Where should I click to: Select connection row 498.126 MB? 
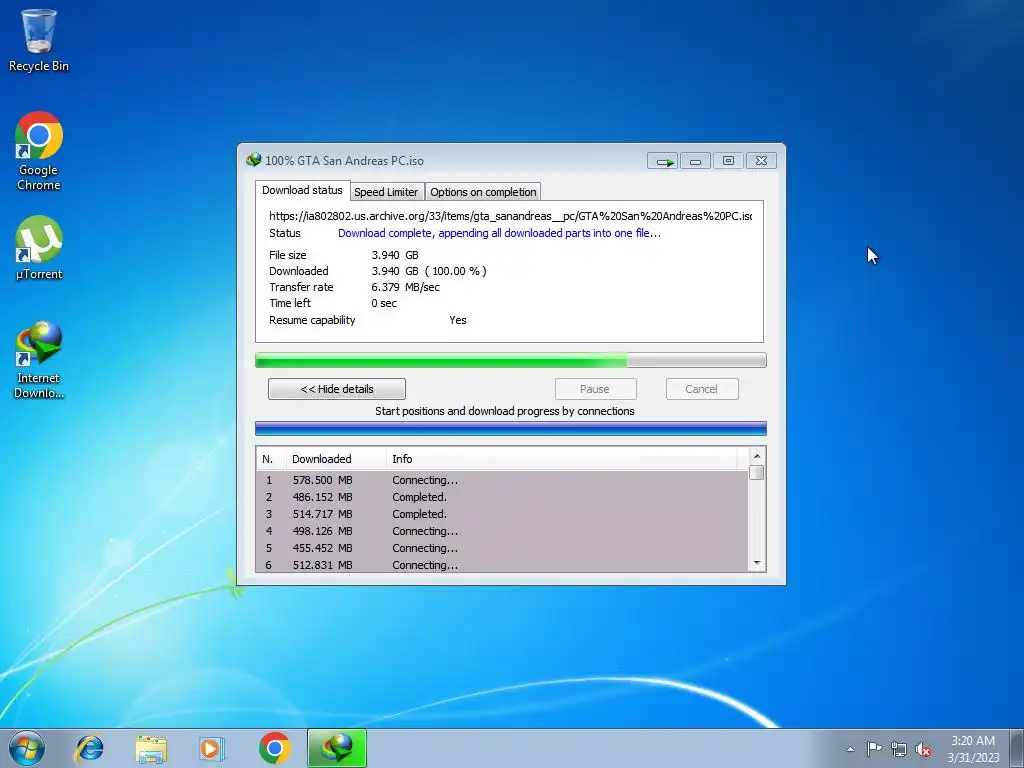pyautogui.click(x=502, y=531)
